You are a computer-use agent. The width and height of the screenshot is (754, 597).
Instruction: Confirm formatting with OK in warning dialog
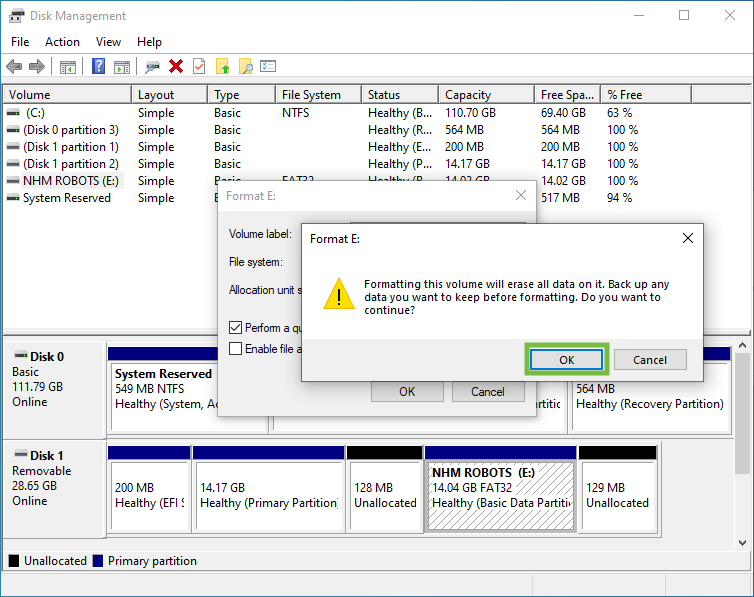(x=566, y=360)
